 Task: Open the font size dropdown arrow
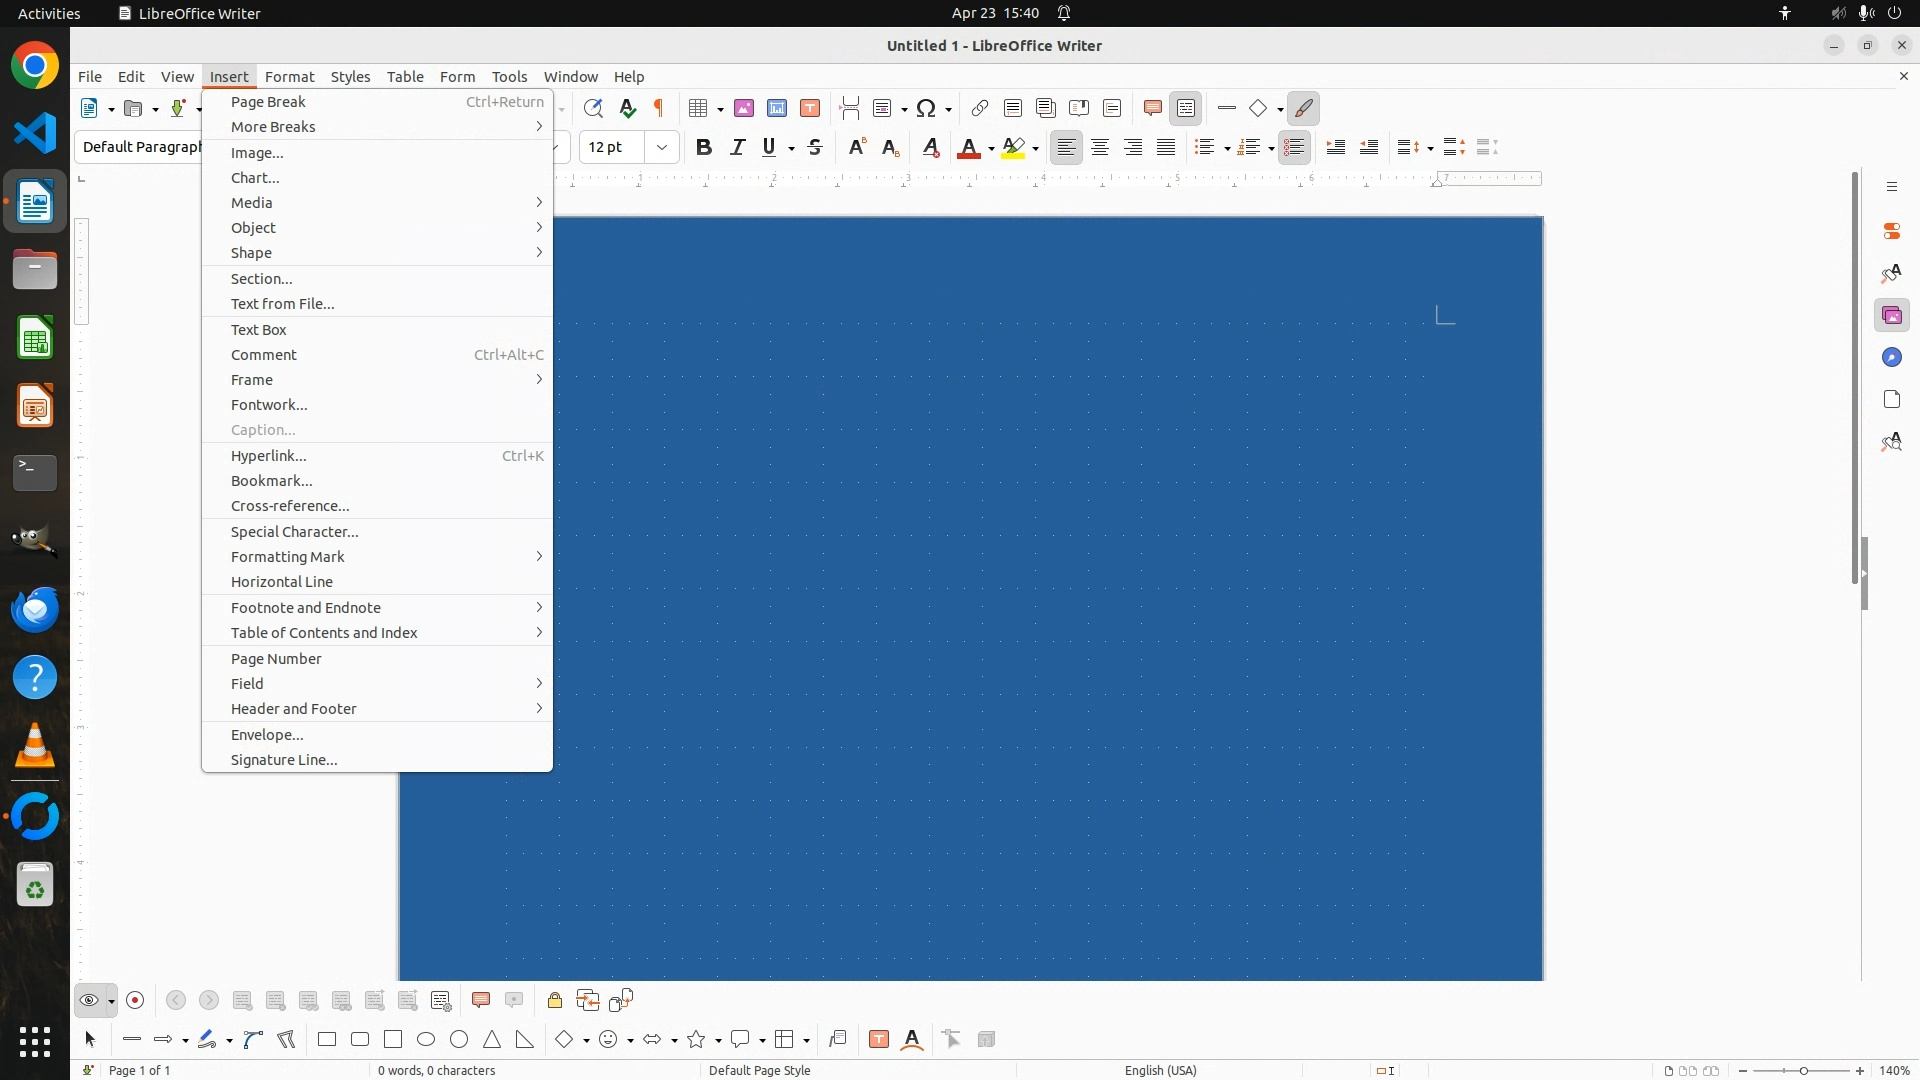[662, 148]
